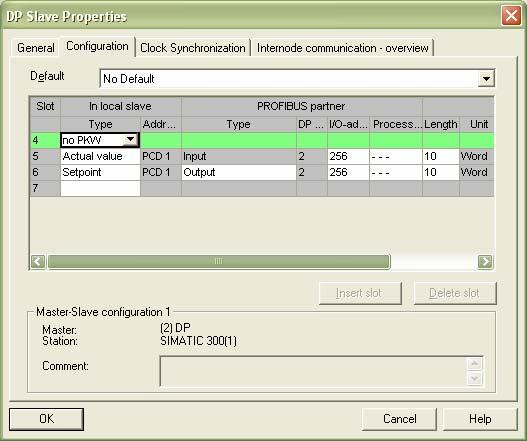527x441 pixels.
Task: Click the I/O-ad... column header
Action: pyautogui.click(x=348, y=124)
